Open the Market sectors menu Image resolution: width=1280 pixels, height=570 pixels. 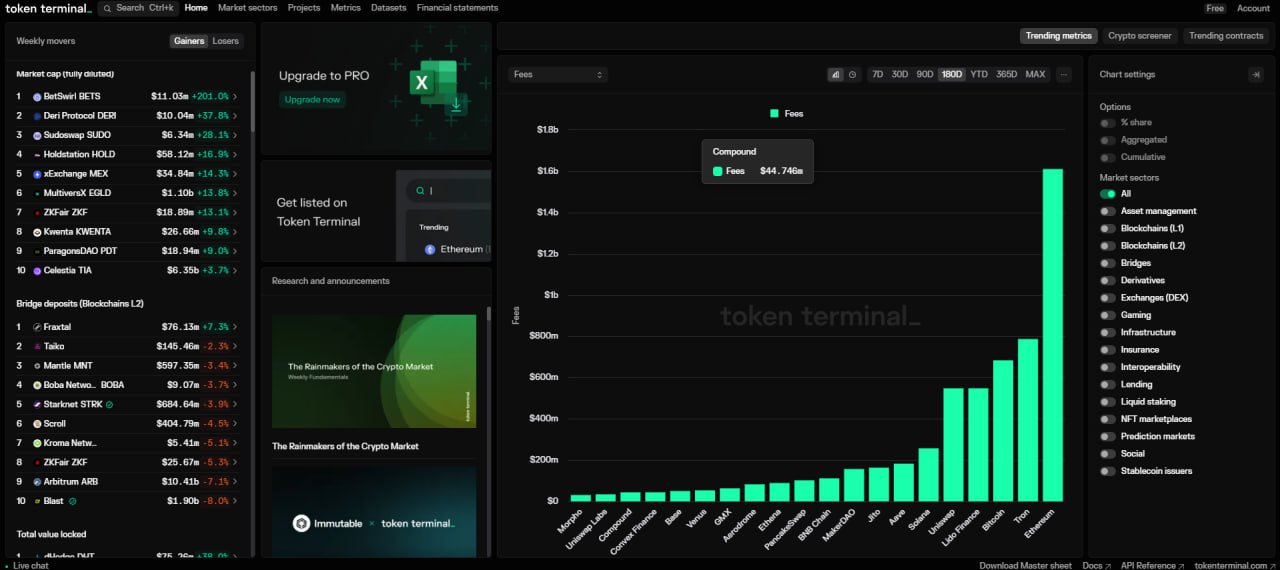(x=248, y=8)
